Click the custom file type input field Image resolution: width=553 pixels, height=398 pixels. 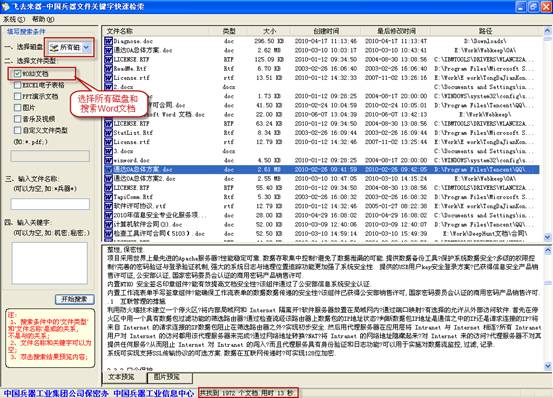coord(50,156)
